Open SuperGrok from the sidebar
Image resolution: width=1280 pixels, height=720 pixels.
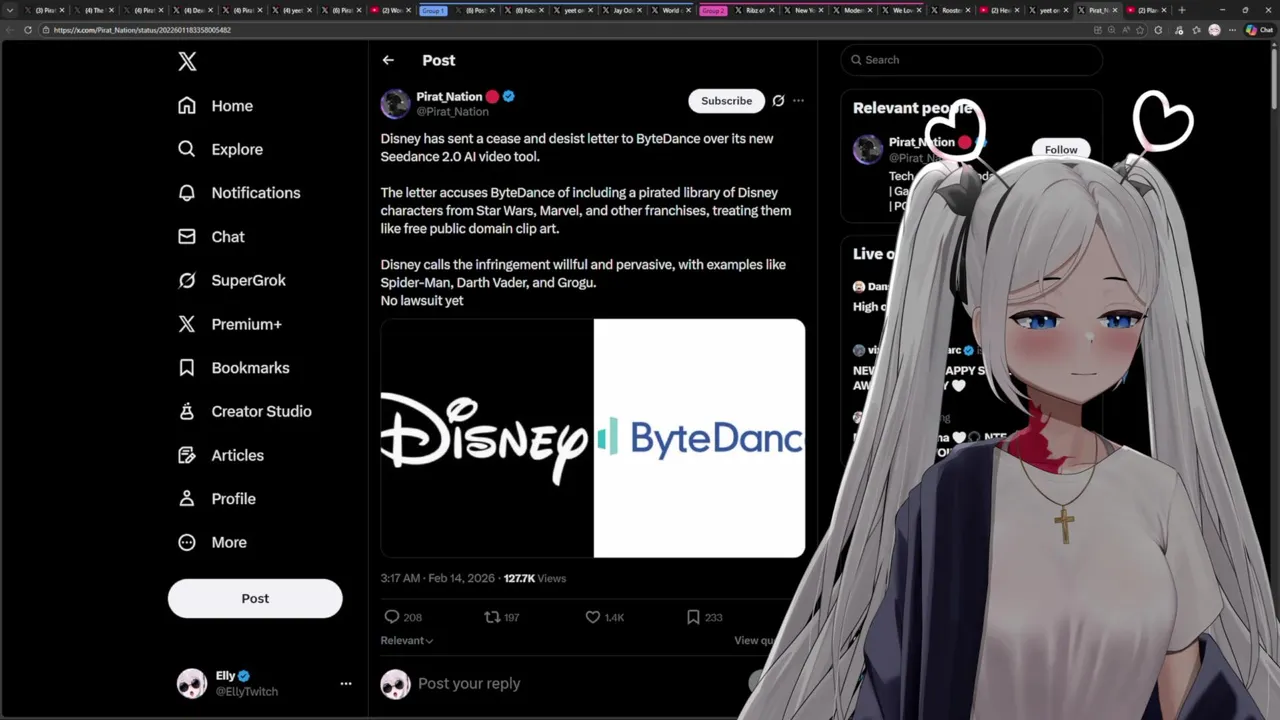tap(231, 280)
